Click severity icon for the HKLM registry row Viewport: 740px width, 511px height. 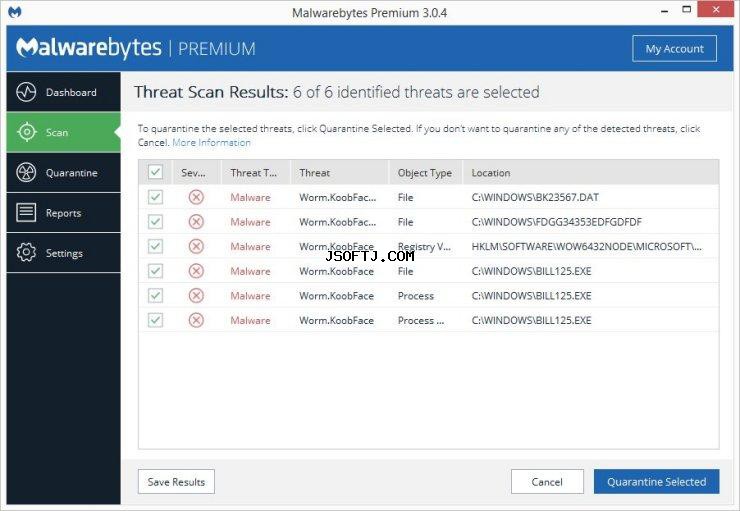pos(196,246)
